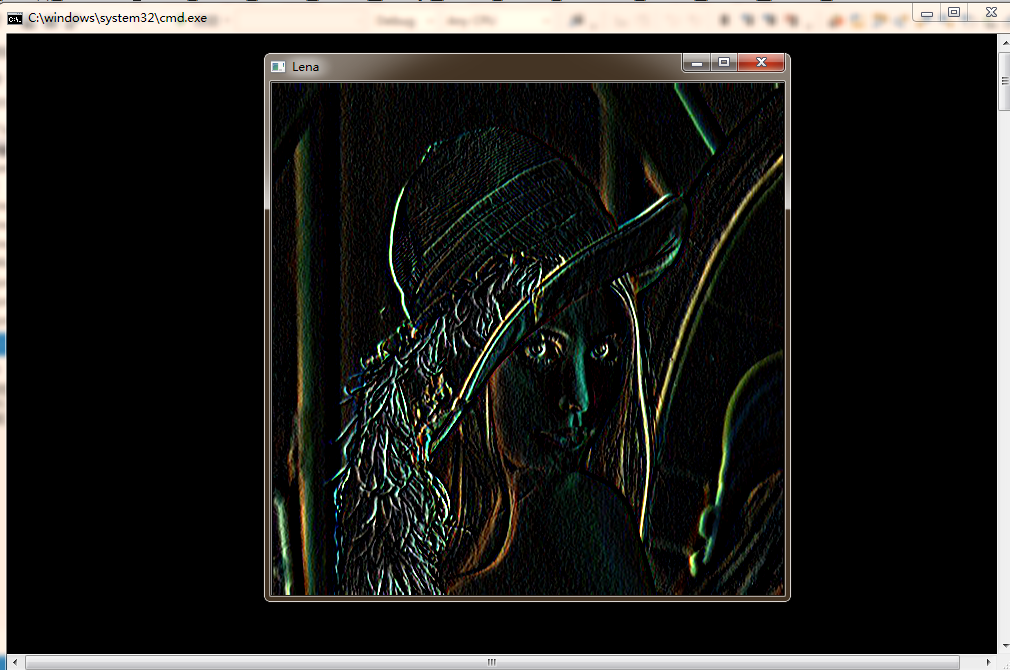Click the edge-filtered Lena image

click(x=528, y=339)
